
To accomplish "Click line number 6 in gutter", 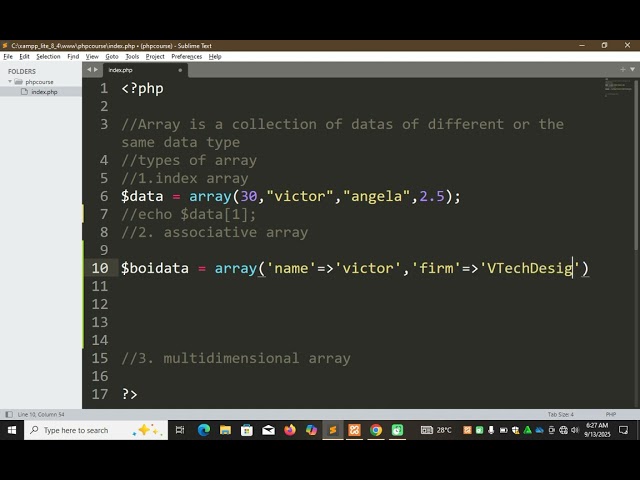I will (x=104, y=196).
